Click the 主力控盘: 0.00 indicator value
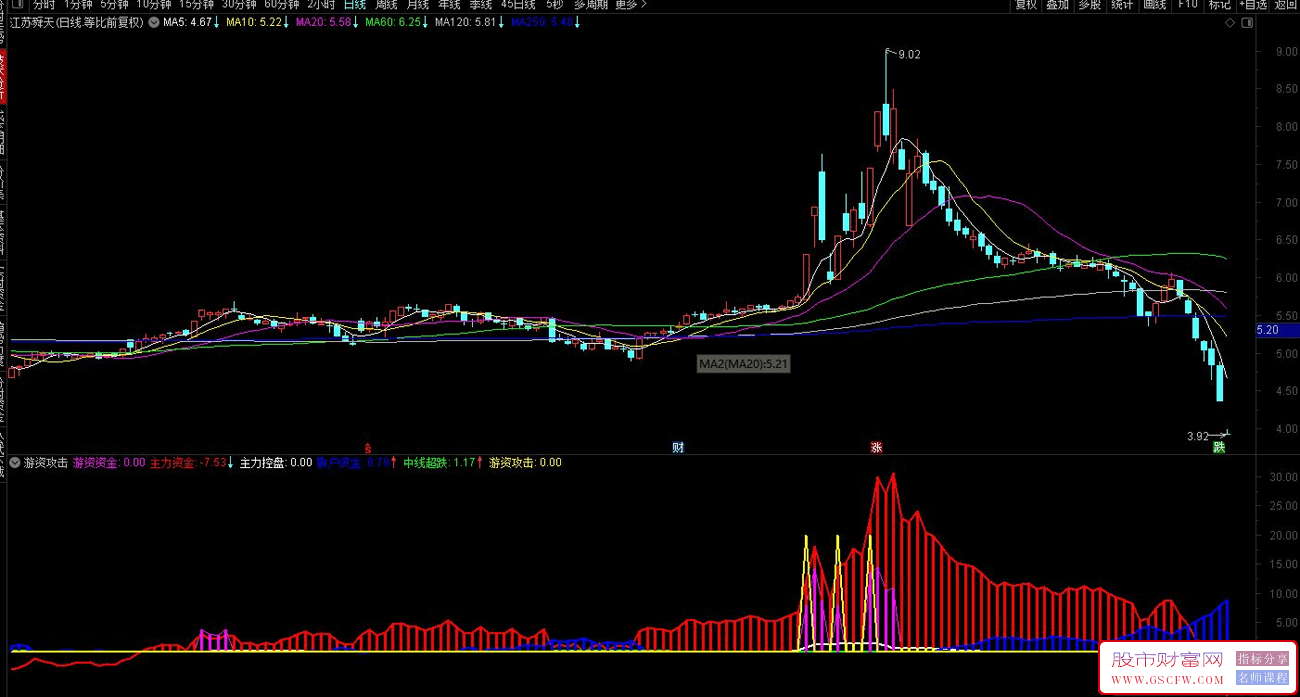Screen dimensions: 1300x697 click(x=276, y=463)
